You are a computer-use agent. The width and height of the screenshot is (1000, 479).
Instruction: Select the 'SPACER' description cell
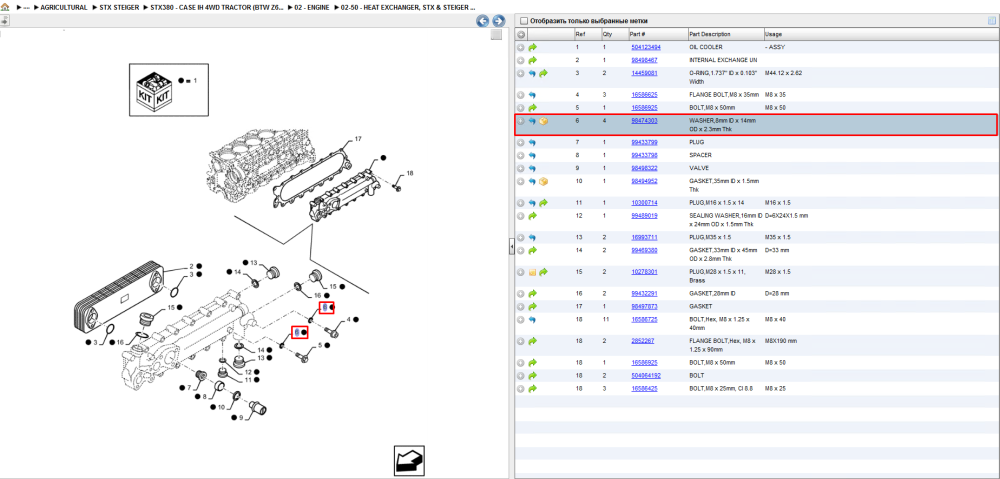pyautogui.click(x=700, y=155)
